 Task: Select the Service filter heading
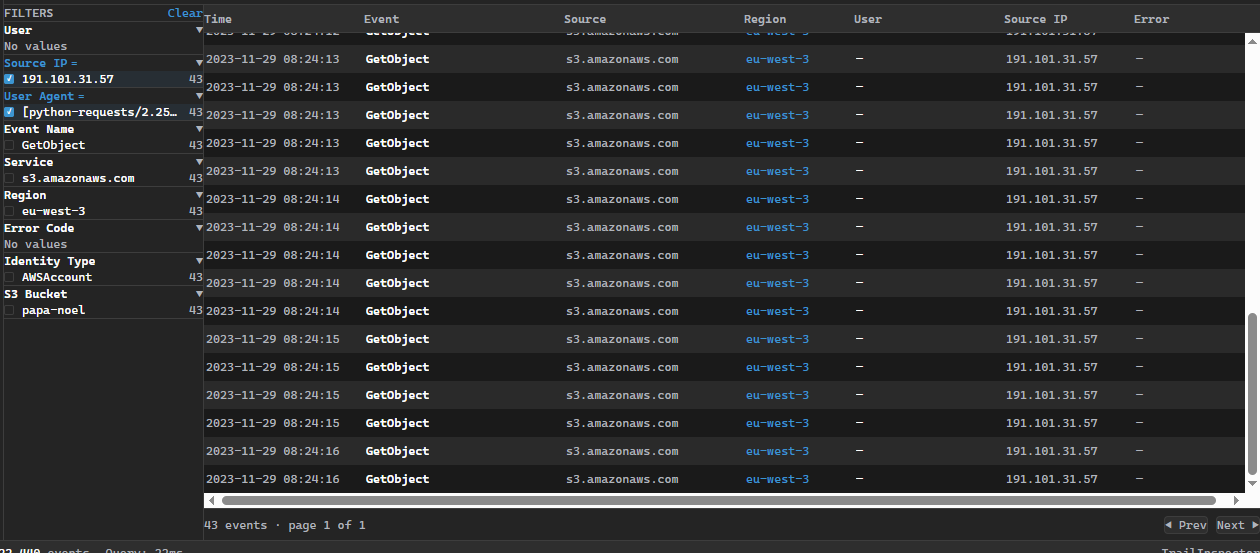tap(29, 162)
